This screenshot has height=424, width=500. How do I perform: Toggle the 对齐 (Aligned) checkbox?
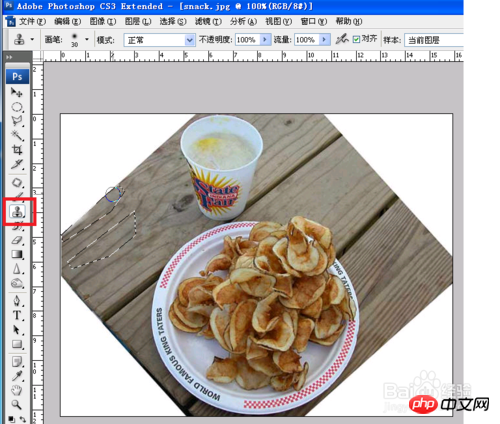point(356,40)
